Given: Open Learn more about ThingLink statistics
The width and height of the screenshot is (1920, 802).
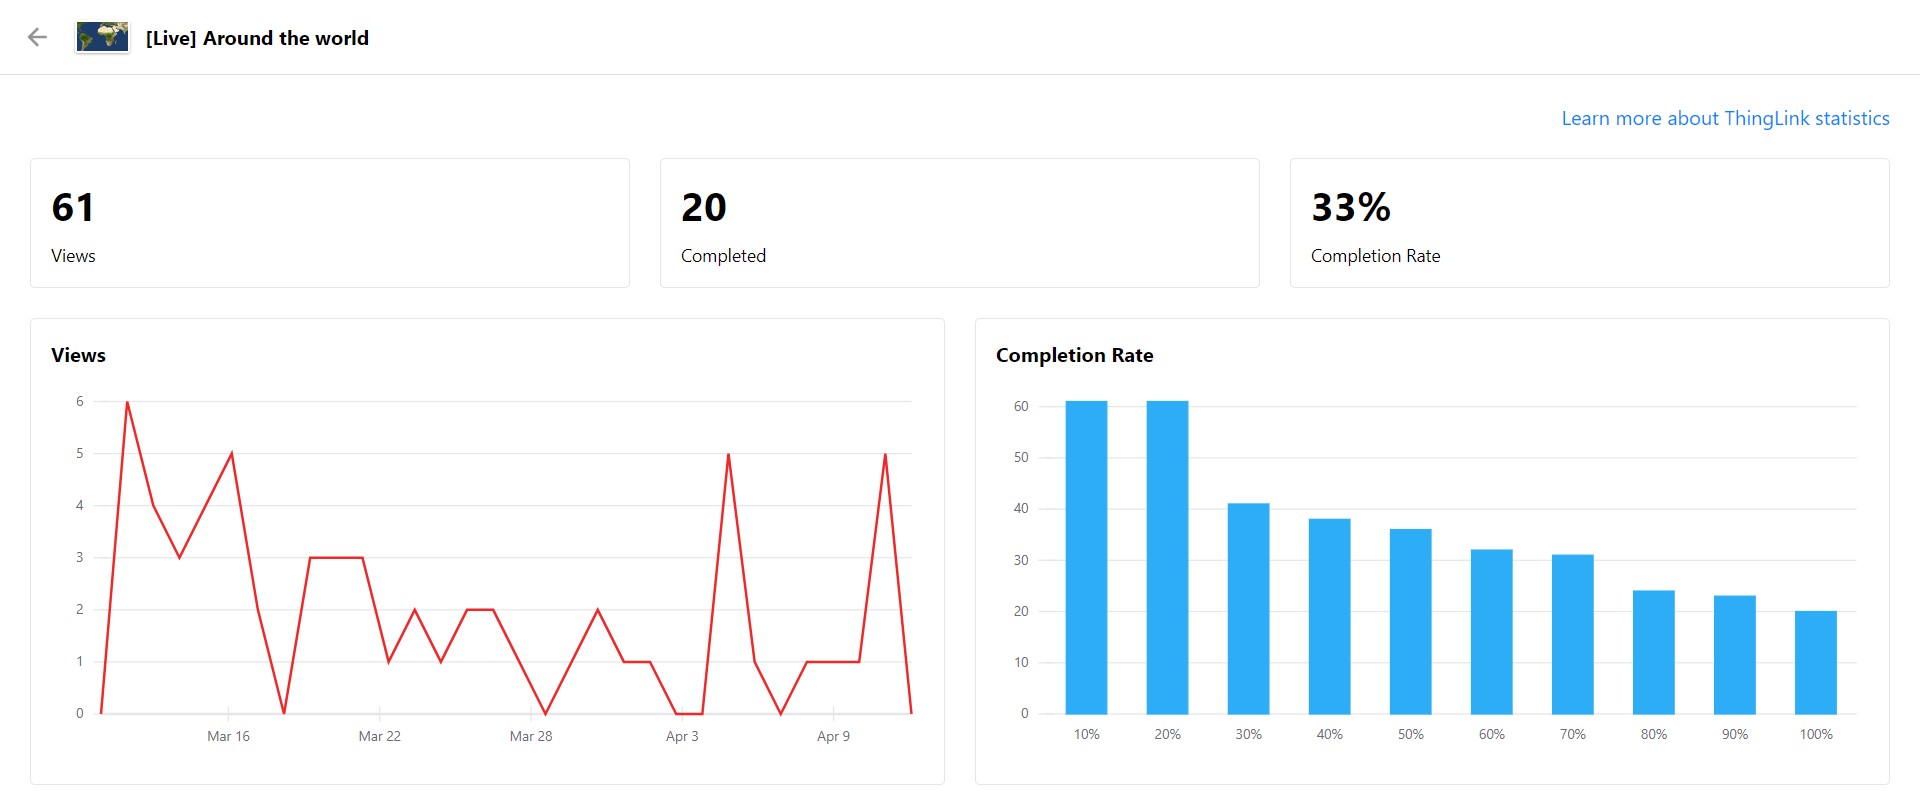Looking at the screenshot, I should (x=1725, y=118).
